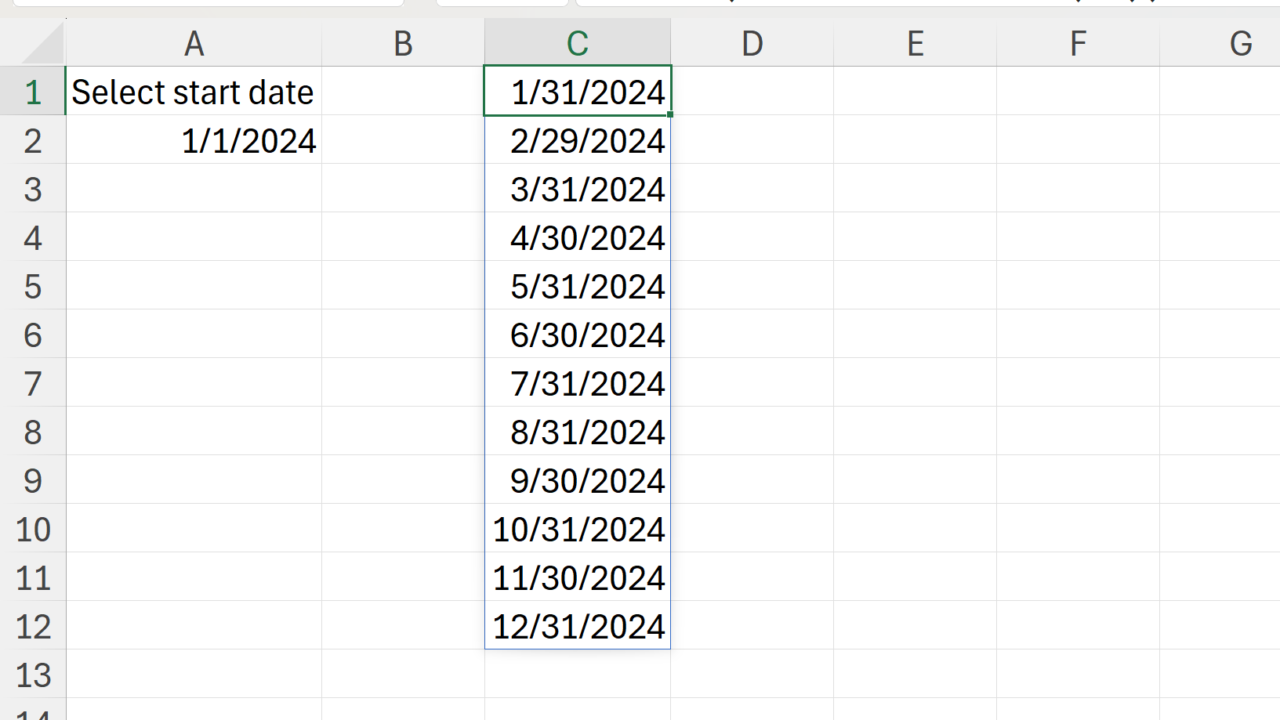Click the 6/30/2024 date cell
Screen dimensions: 1280x720
[587, 335]
